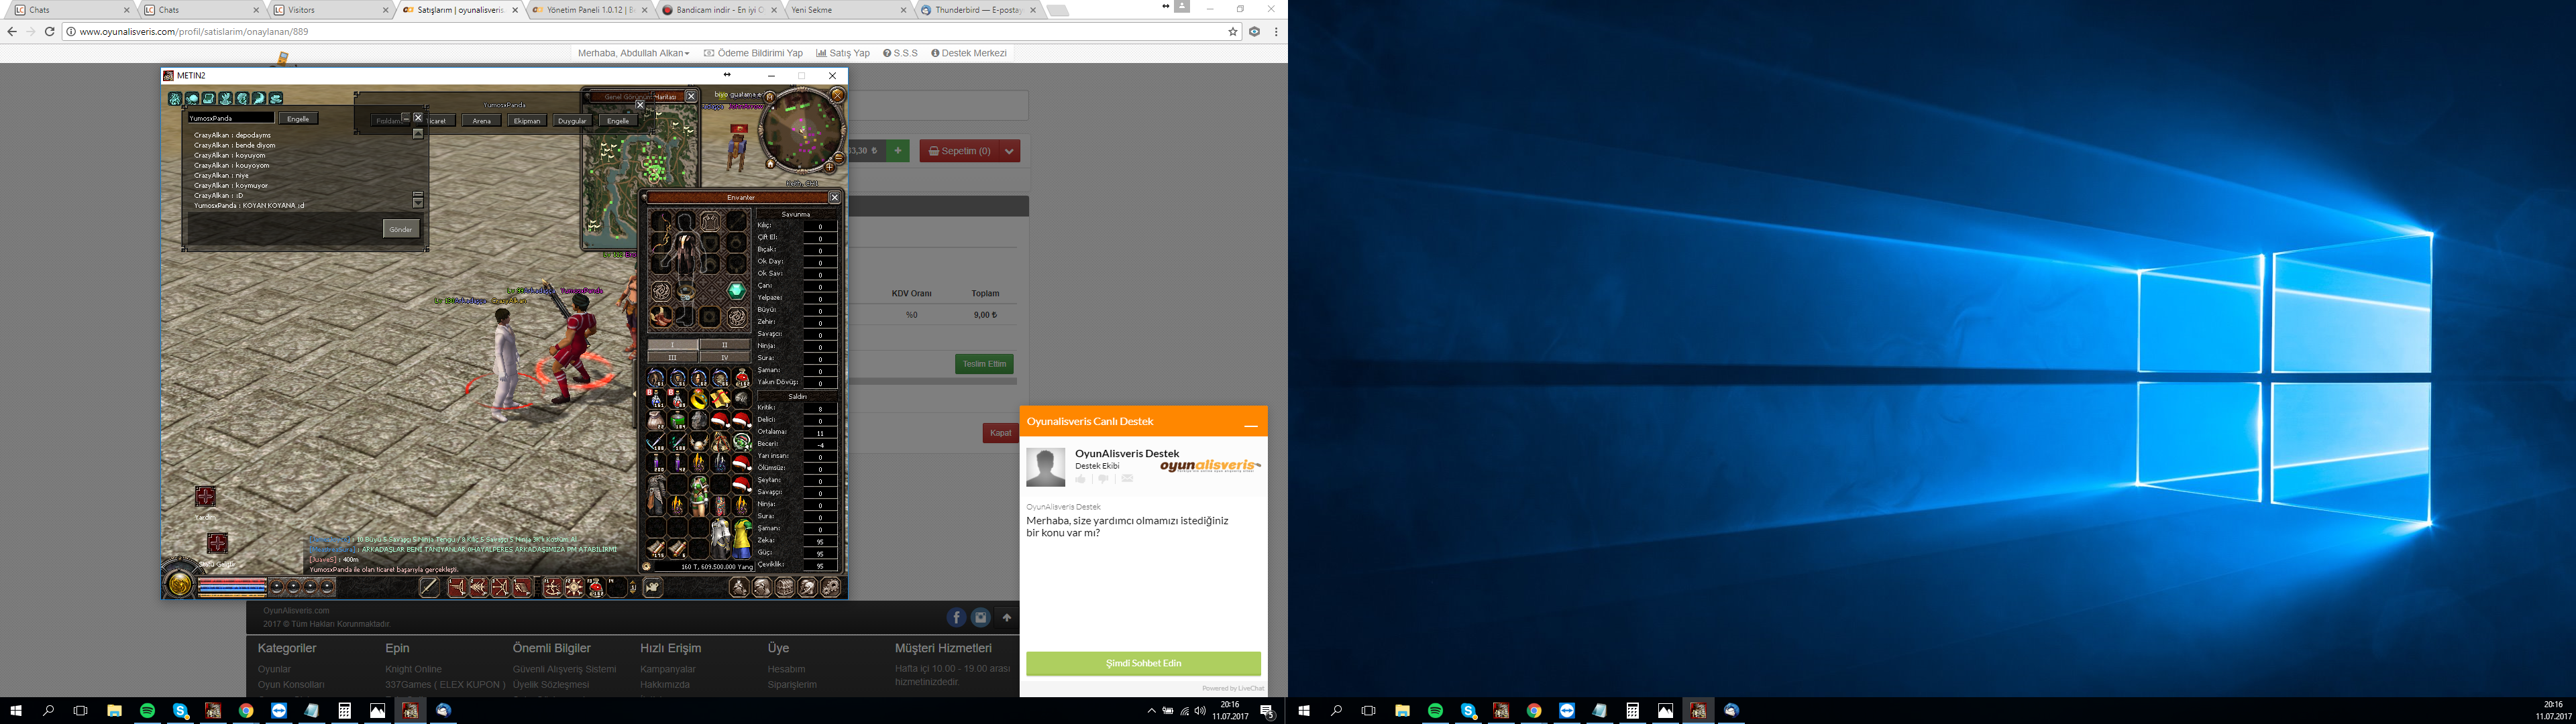The width and height of the screenshot is (2576, 724).
Task: Switch to the Thunderbird browser tab
Action: coord(979,10)
